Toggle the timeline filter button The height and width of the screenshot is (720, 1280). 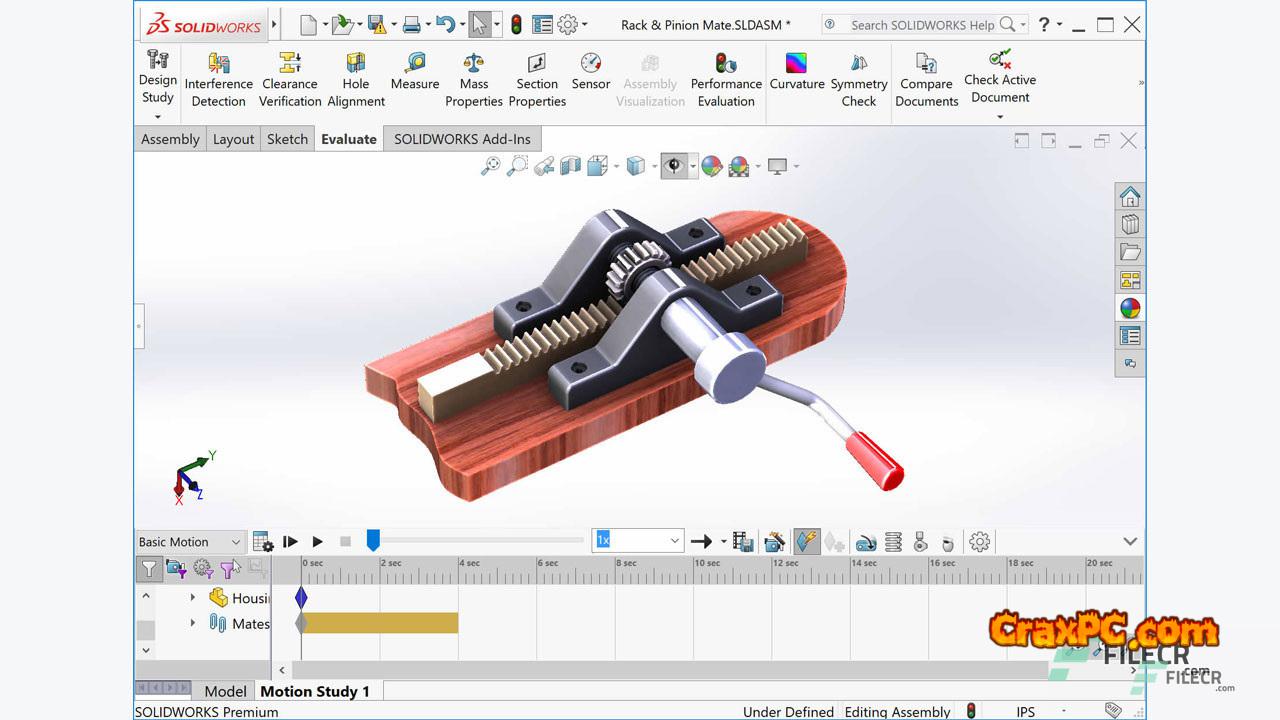pyautogui.click(x=149, y=569)
